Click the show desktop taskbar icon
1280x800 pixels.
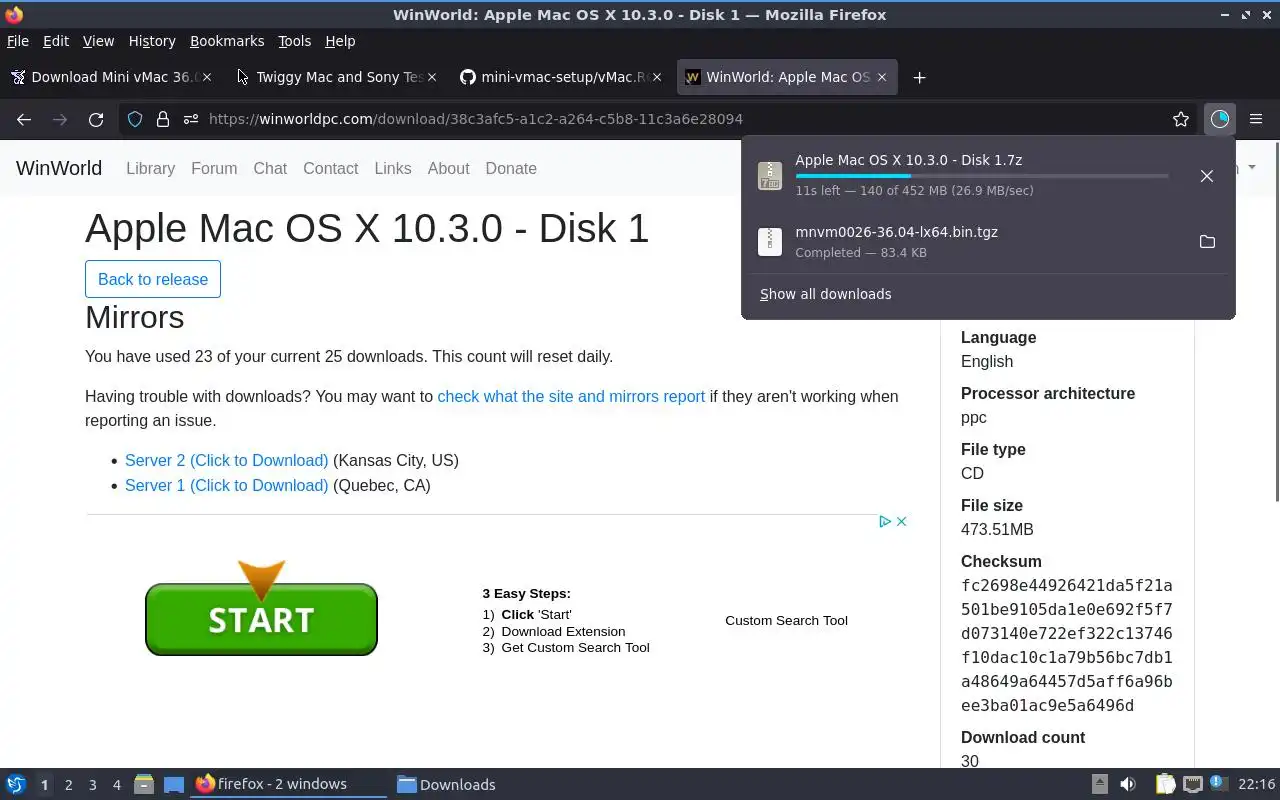[174, 784]
